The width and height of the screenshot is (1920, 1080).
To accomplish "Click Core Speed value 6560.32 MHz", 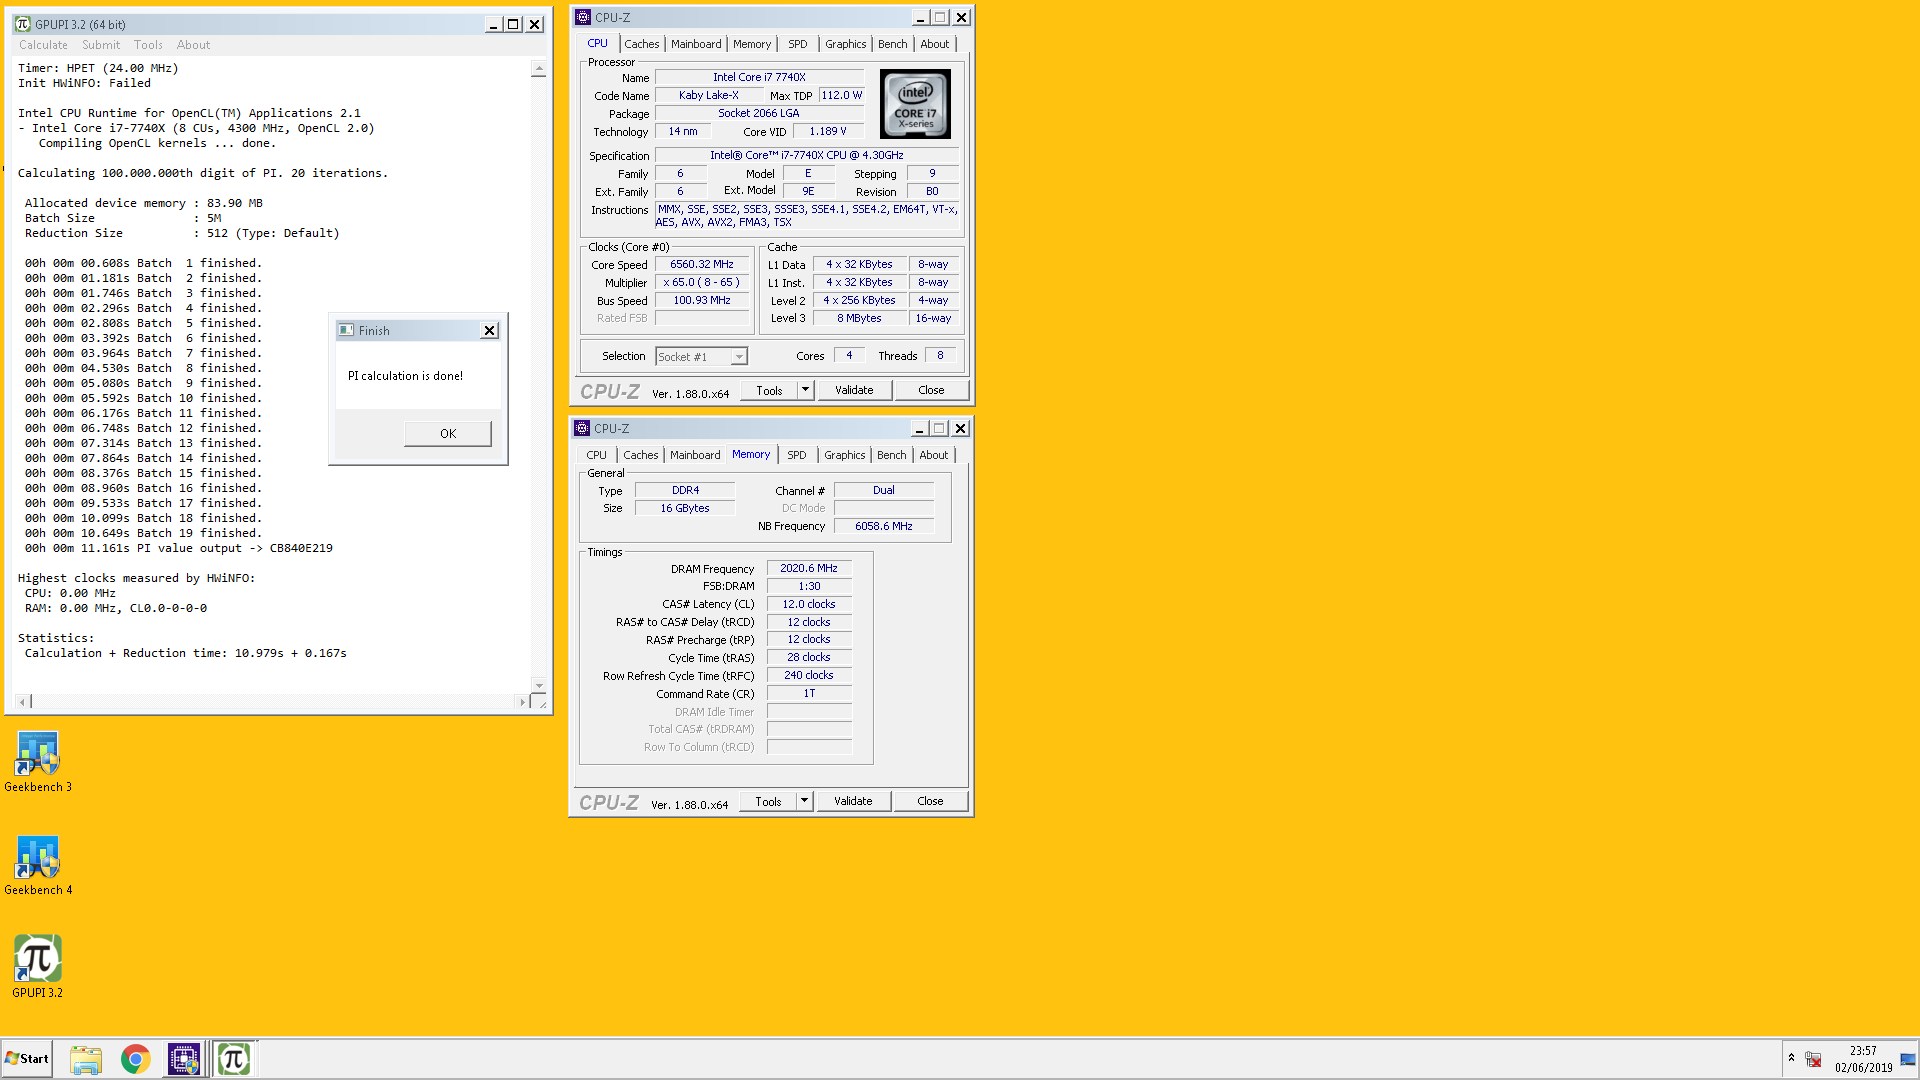I will (x=702, y=265).
